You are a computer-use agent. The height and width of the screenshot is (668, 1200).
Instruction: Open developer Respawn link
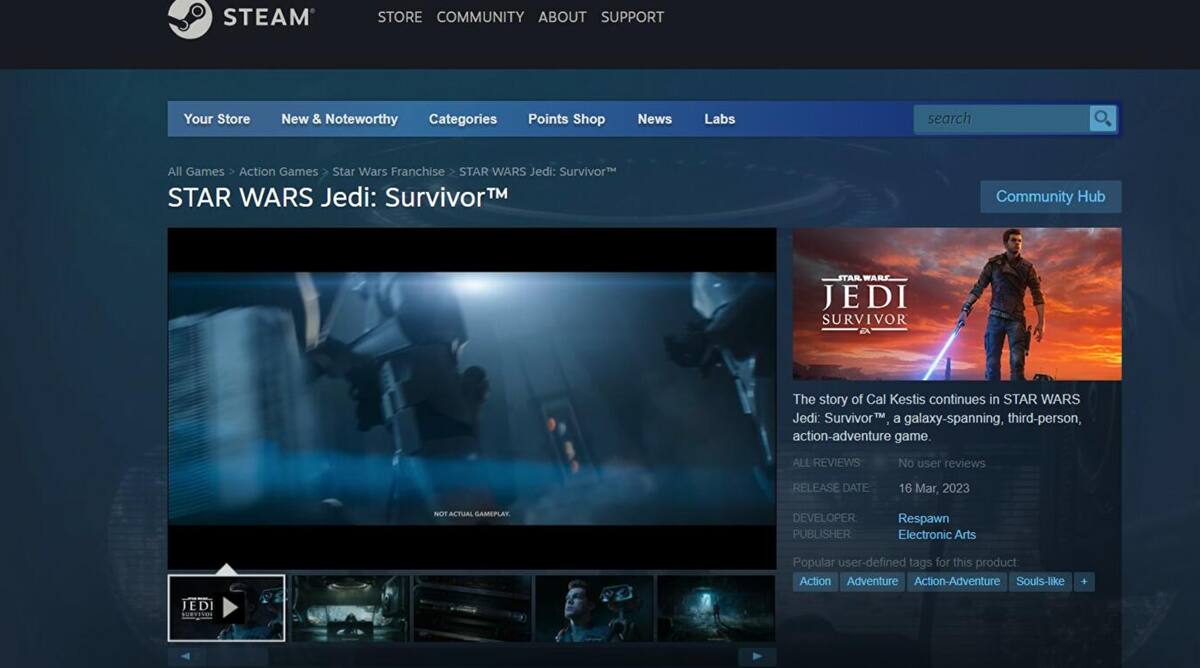click(x=923, y=519)
